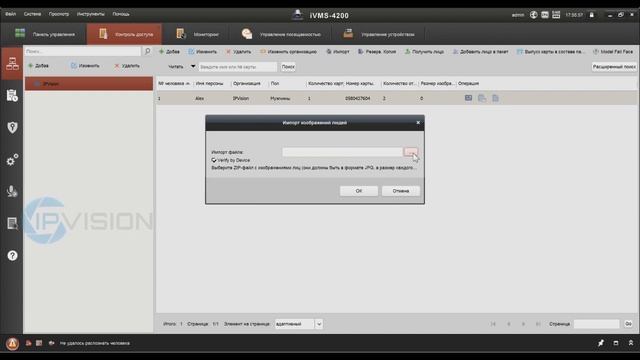Open the log search sidebar icon
This screenshot has width=640, height=360.
(12, 223)
